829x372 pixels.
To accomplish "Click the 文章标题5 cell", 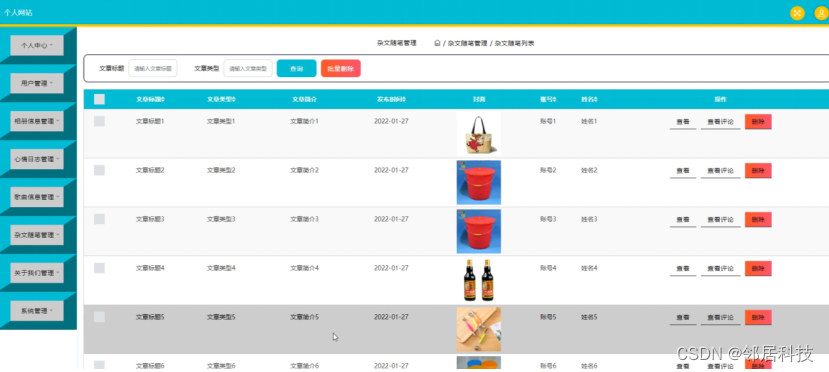I will pos(150,317).
